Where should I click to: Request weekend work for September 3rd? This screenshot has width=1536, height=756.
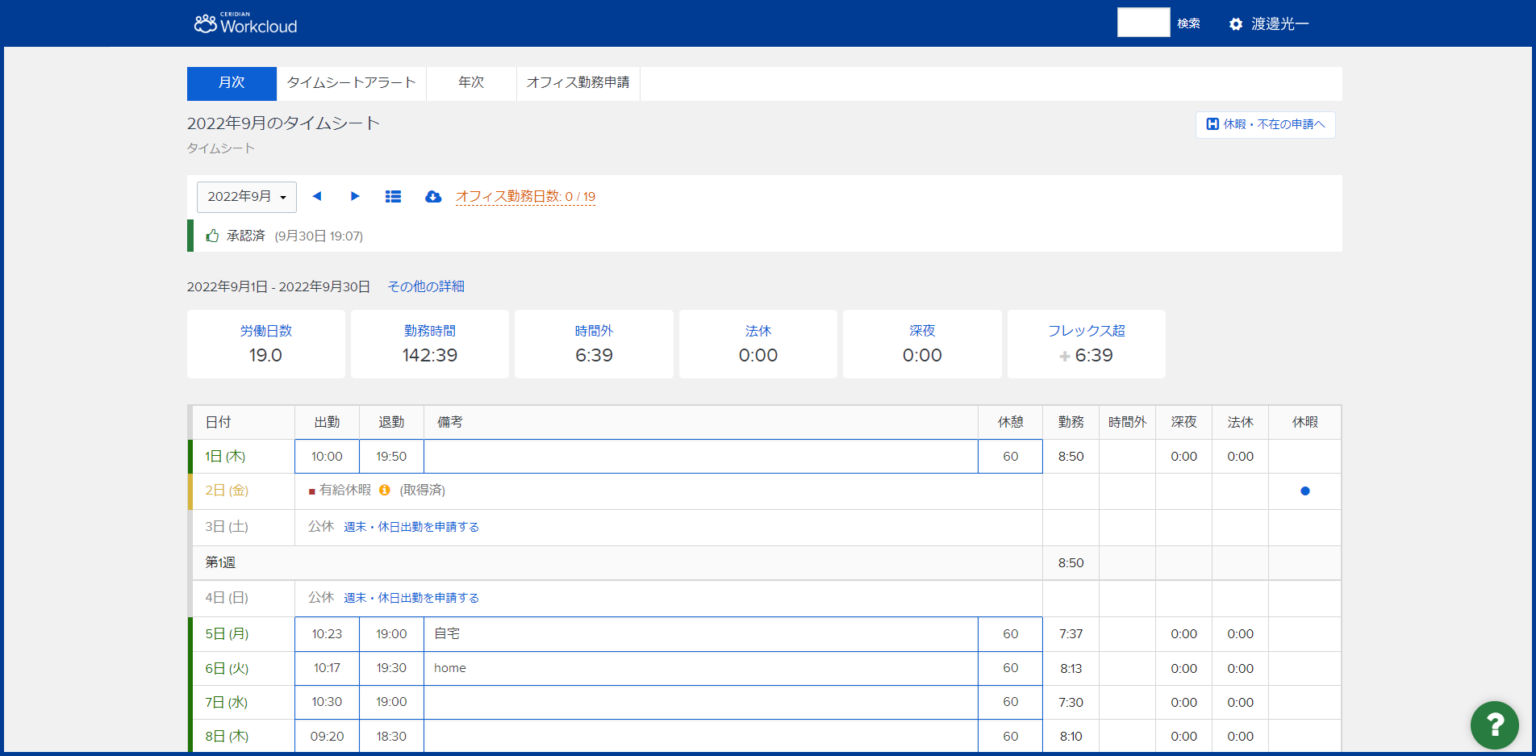coord(413,526)
